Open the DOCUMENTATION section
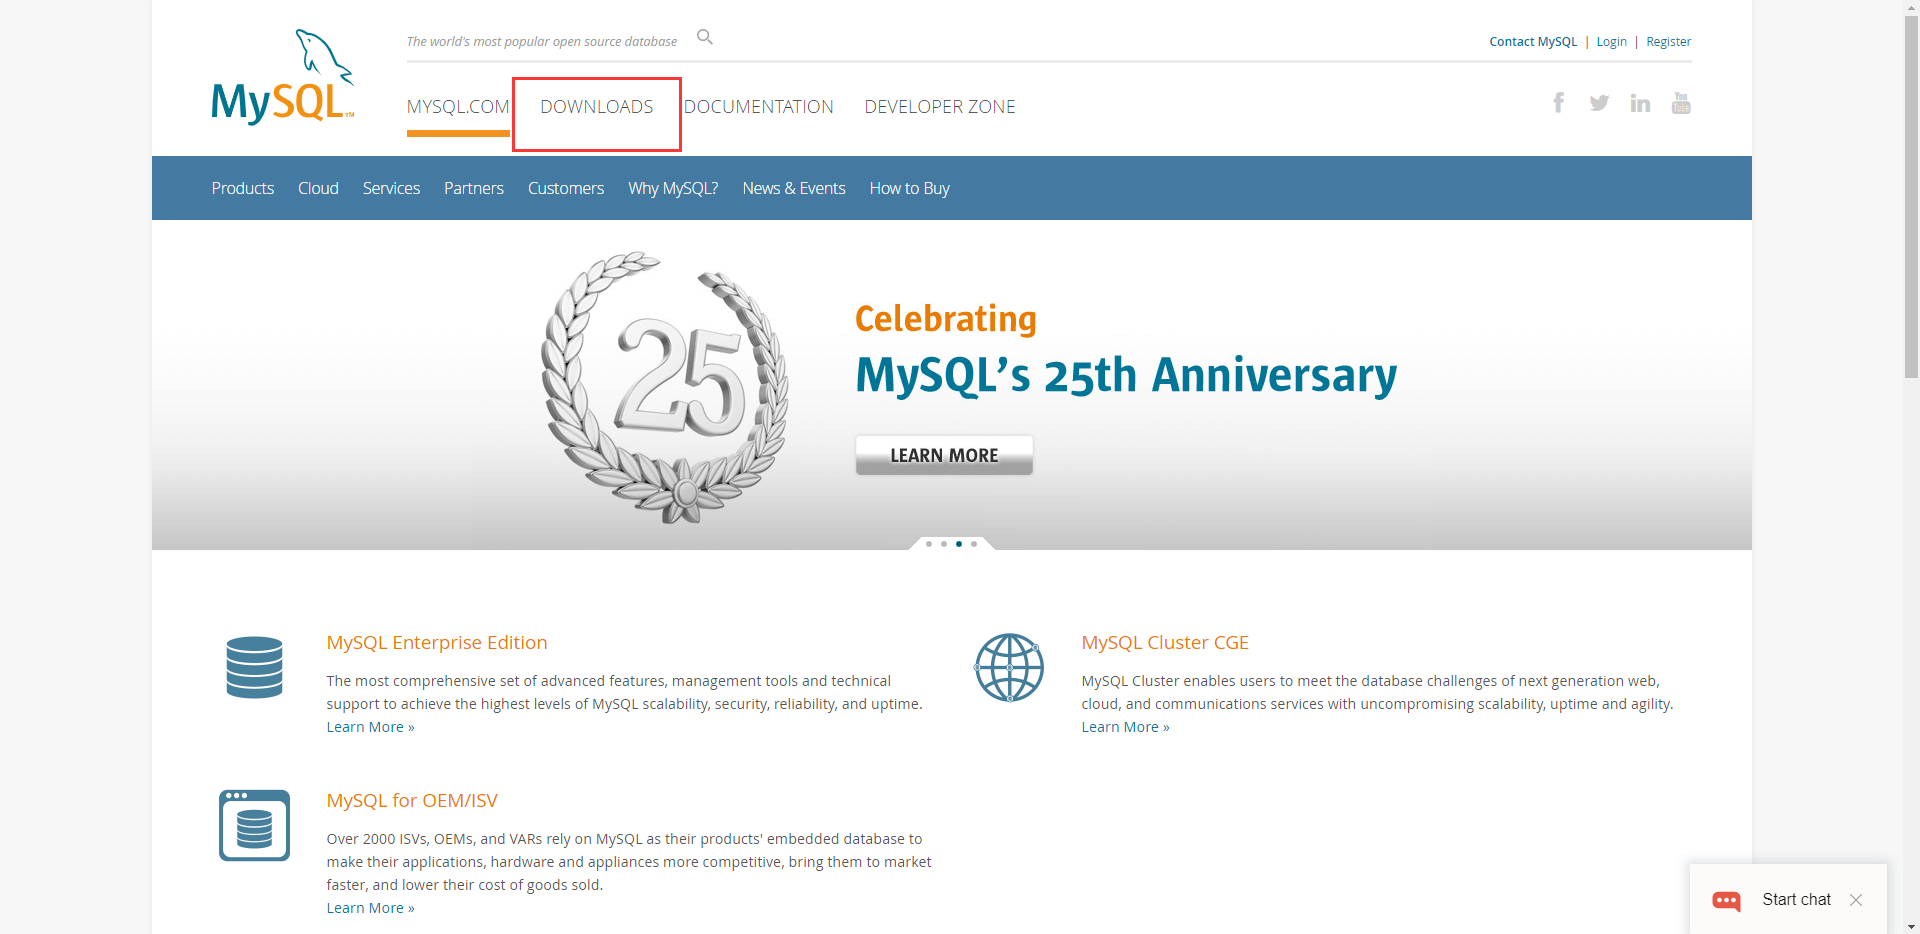The height and width of the screenshot is (934, 1920). (759, 106)
